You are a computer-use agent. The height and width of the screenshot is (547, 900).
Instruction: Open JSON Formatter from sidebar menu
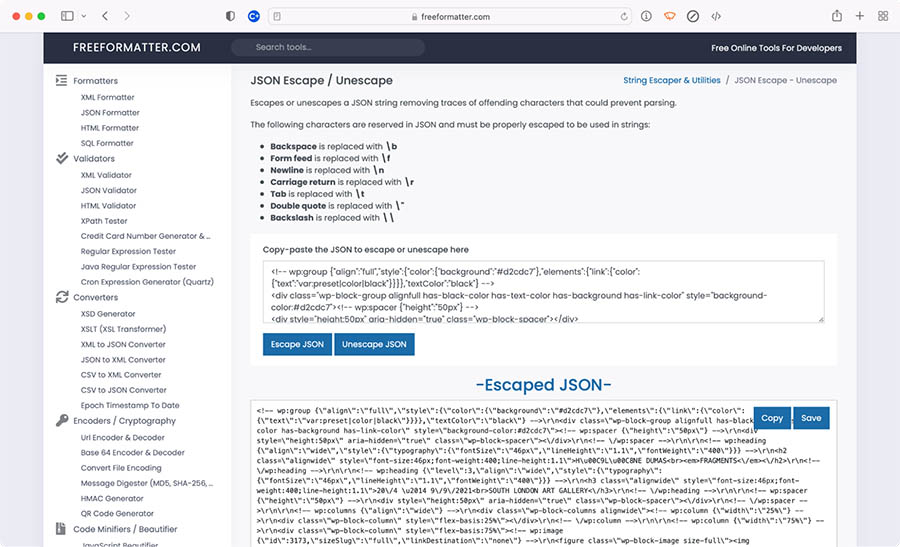pos(110,113)
